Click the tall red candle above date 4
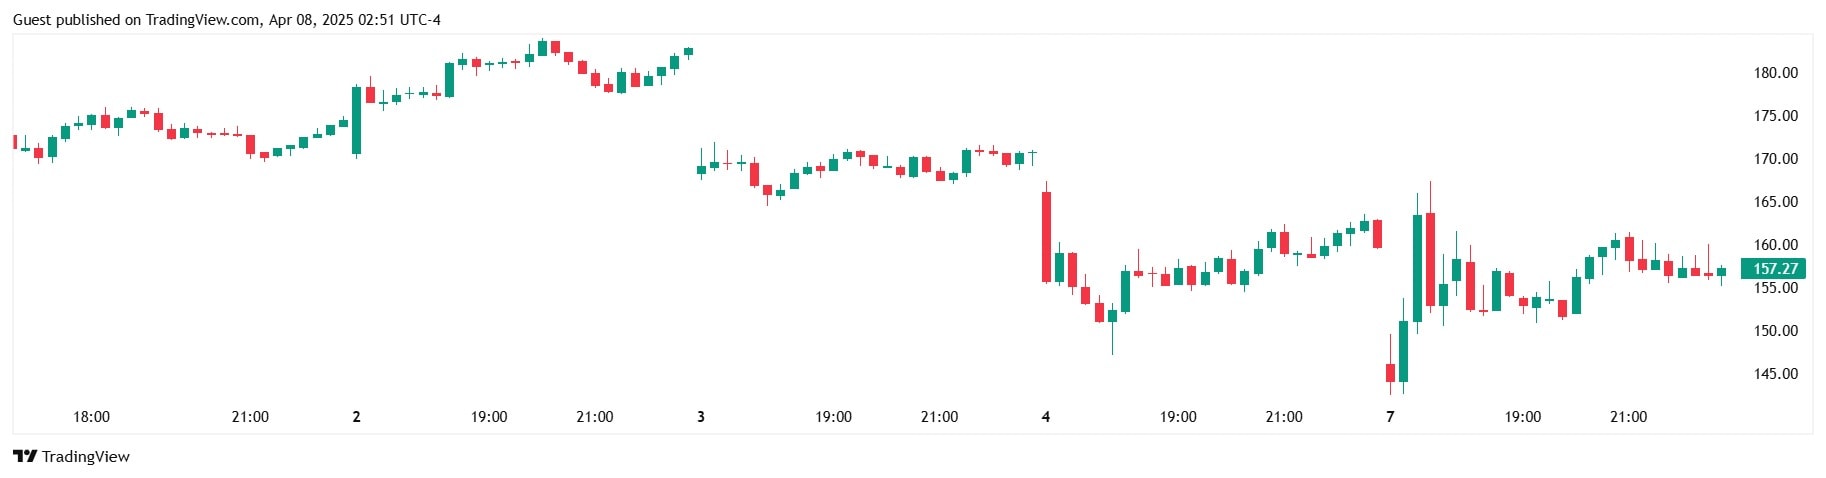The image size is (1826, 478). point(1046,237)
